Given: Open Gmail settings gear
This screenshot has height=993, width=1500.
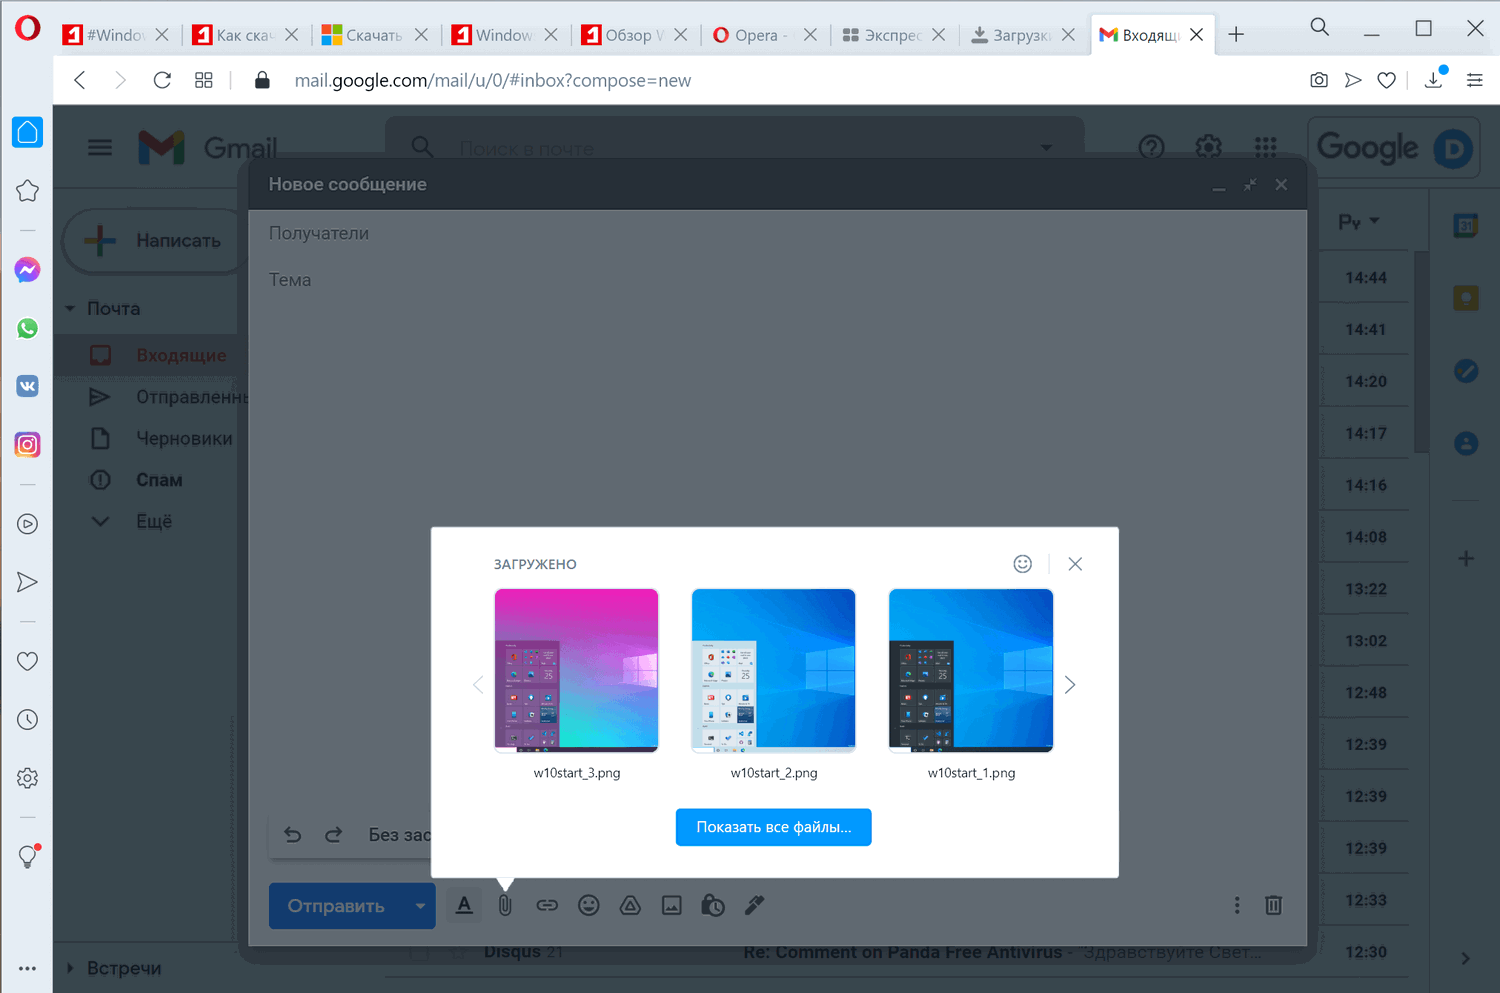Looking at the screenshot, I should (1209, 148).
